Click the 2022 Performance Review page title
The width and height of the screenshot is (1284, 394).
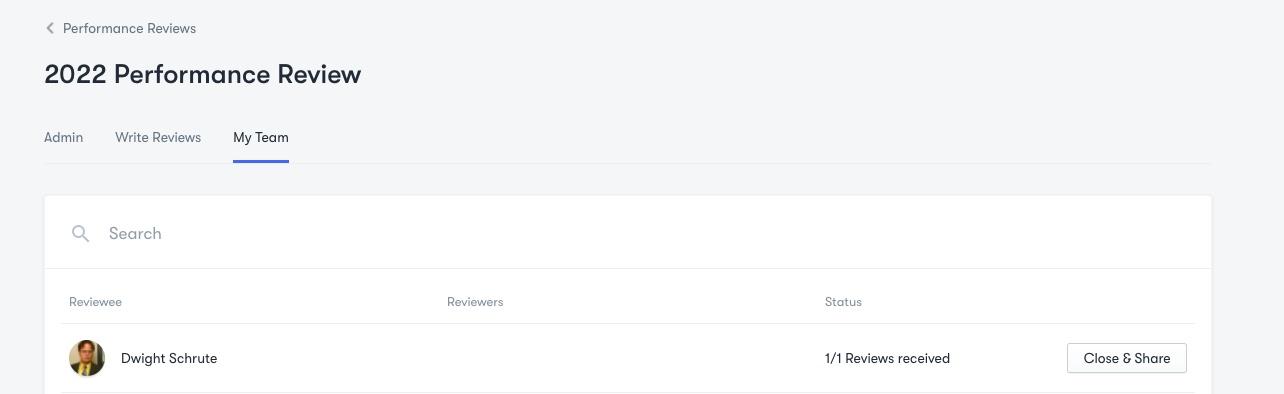click(x=203, y=74)
